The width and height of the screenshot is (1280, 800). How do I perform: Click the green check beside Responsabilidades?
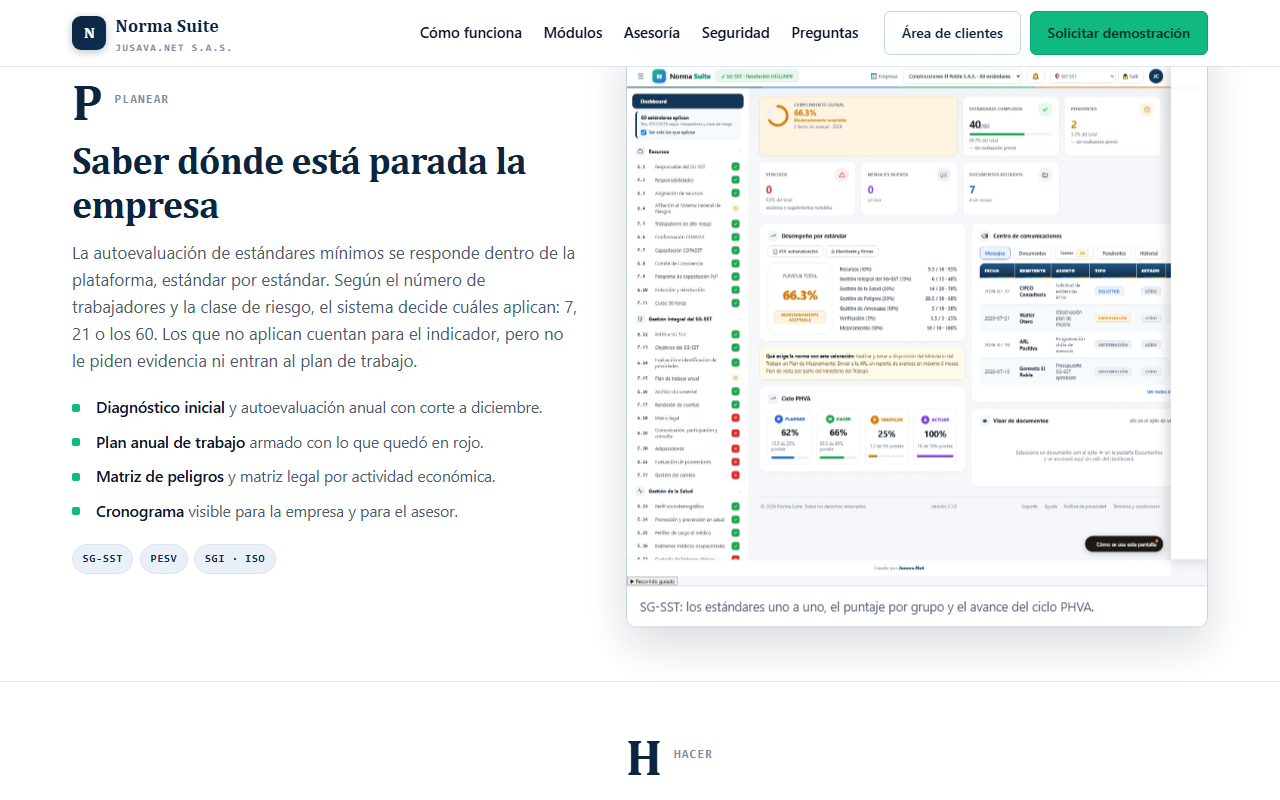coord(735,180)
